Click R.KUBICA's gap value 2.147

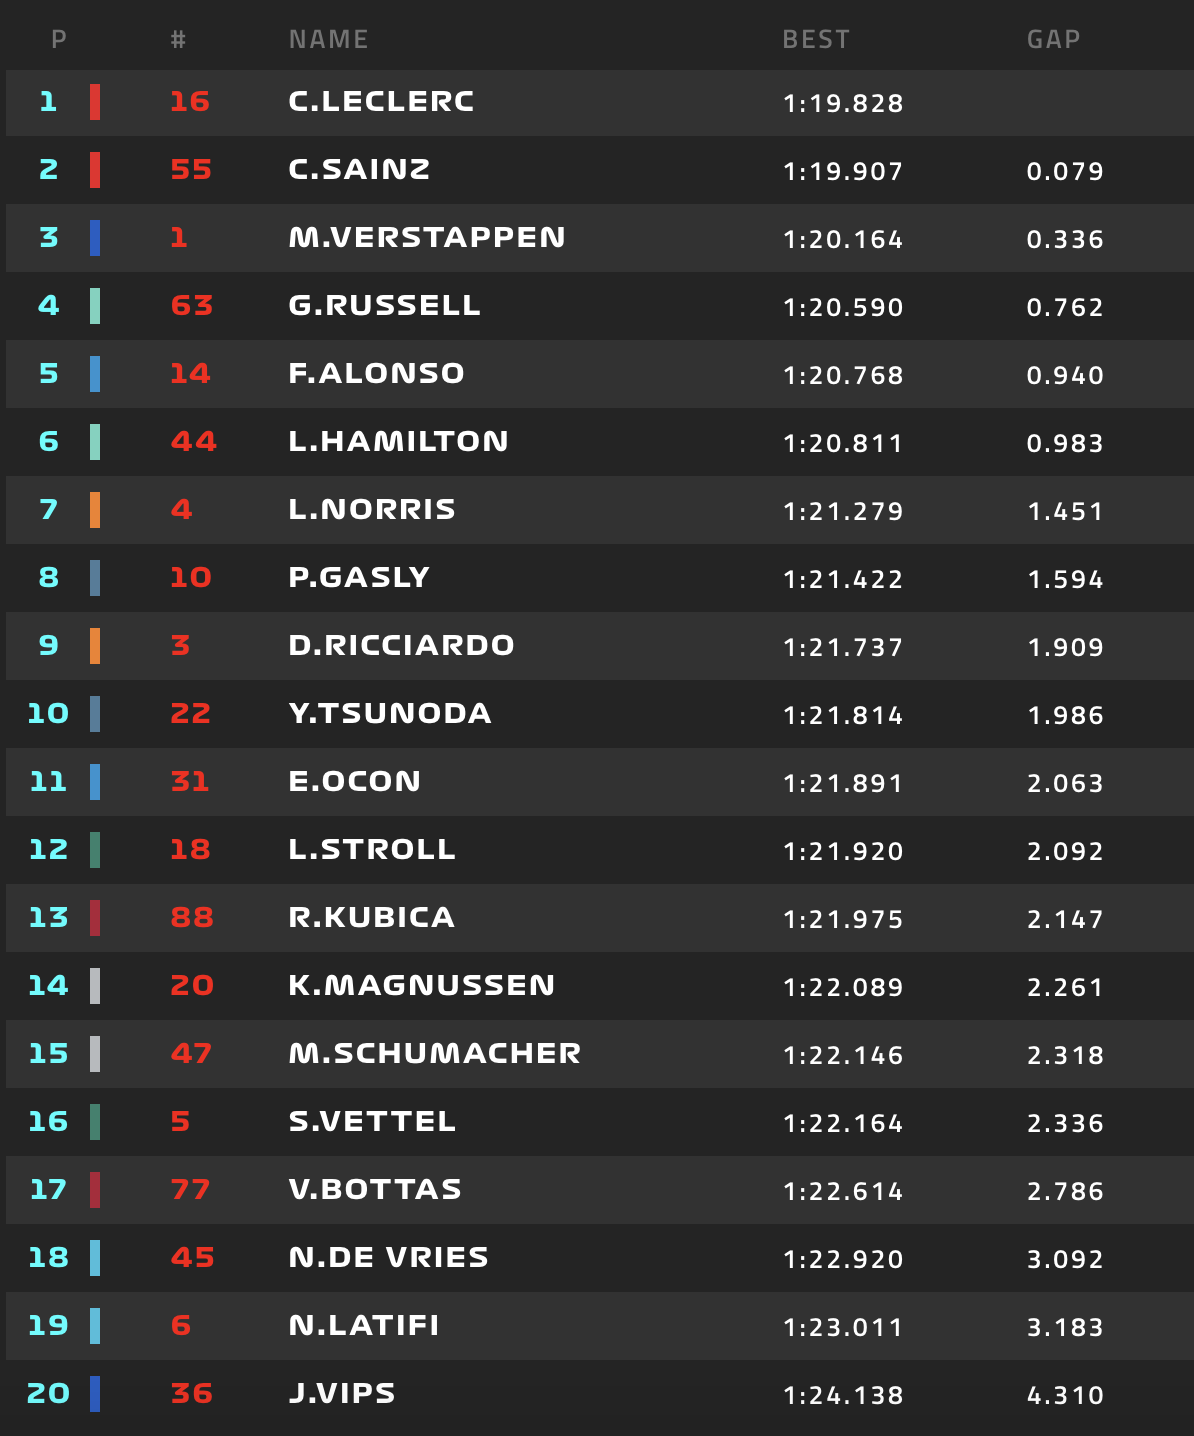pyautogui.click(x=1065, y=919)
